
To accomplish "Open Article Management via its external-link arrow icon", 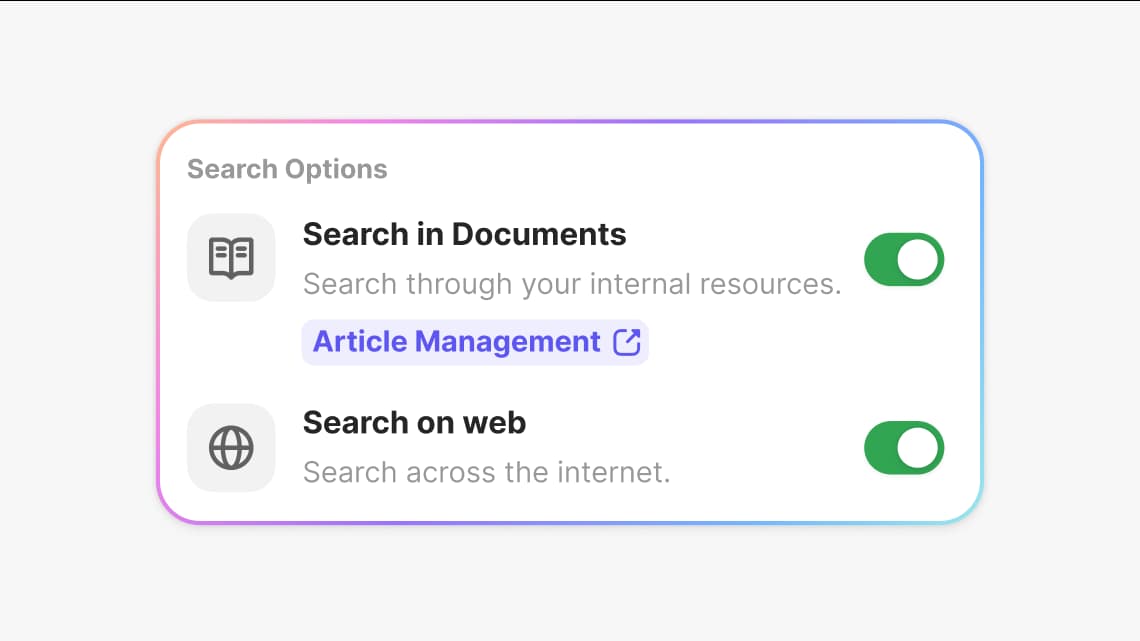I will (x=627, y=341).
